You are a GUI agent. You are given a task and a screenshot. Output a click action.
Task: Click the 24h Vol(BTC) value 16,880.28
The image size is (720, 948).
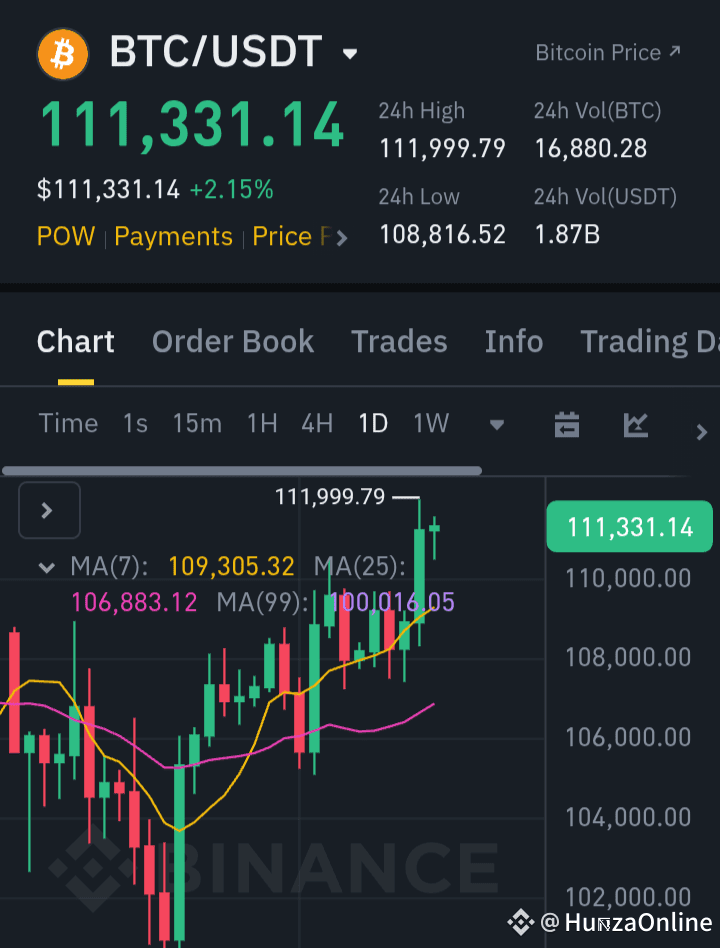tap(591, 148)
